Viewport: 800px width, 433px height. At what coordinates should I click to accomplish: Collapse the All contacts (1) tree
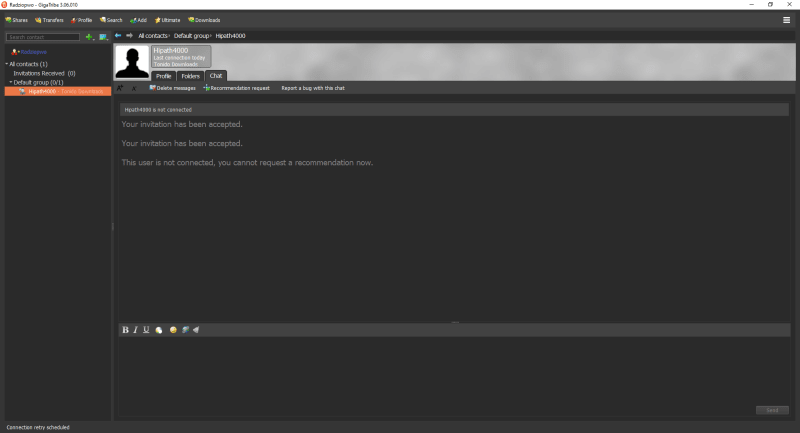pos(7,64)
